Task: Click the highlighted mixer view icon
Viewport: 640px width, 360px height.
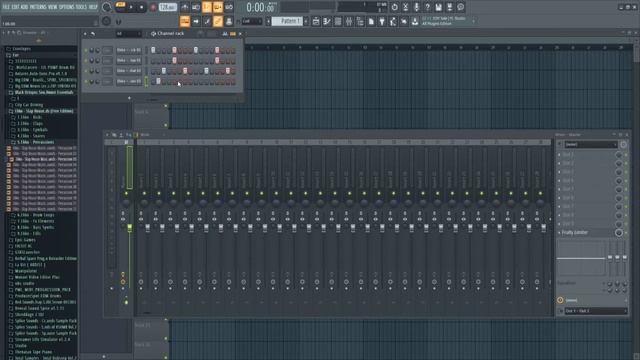Action: point(218,21)
